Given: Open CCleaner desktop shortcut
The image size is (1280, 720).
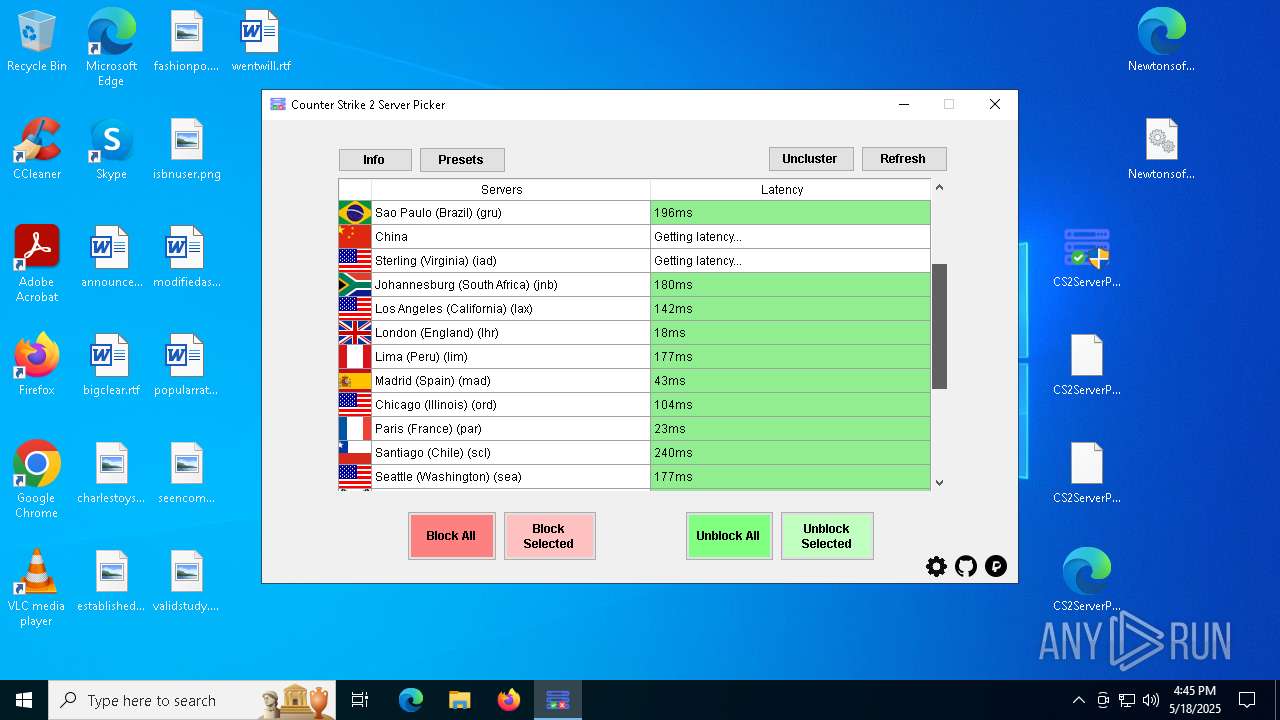Looking at the screenshot, I should [x=37, y=150].
